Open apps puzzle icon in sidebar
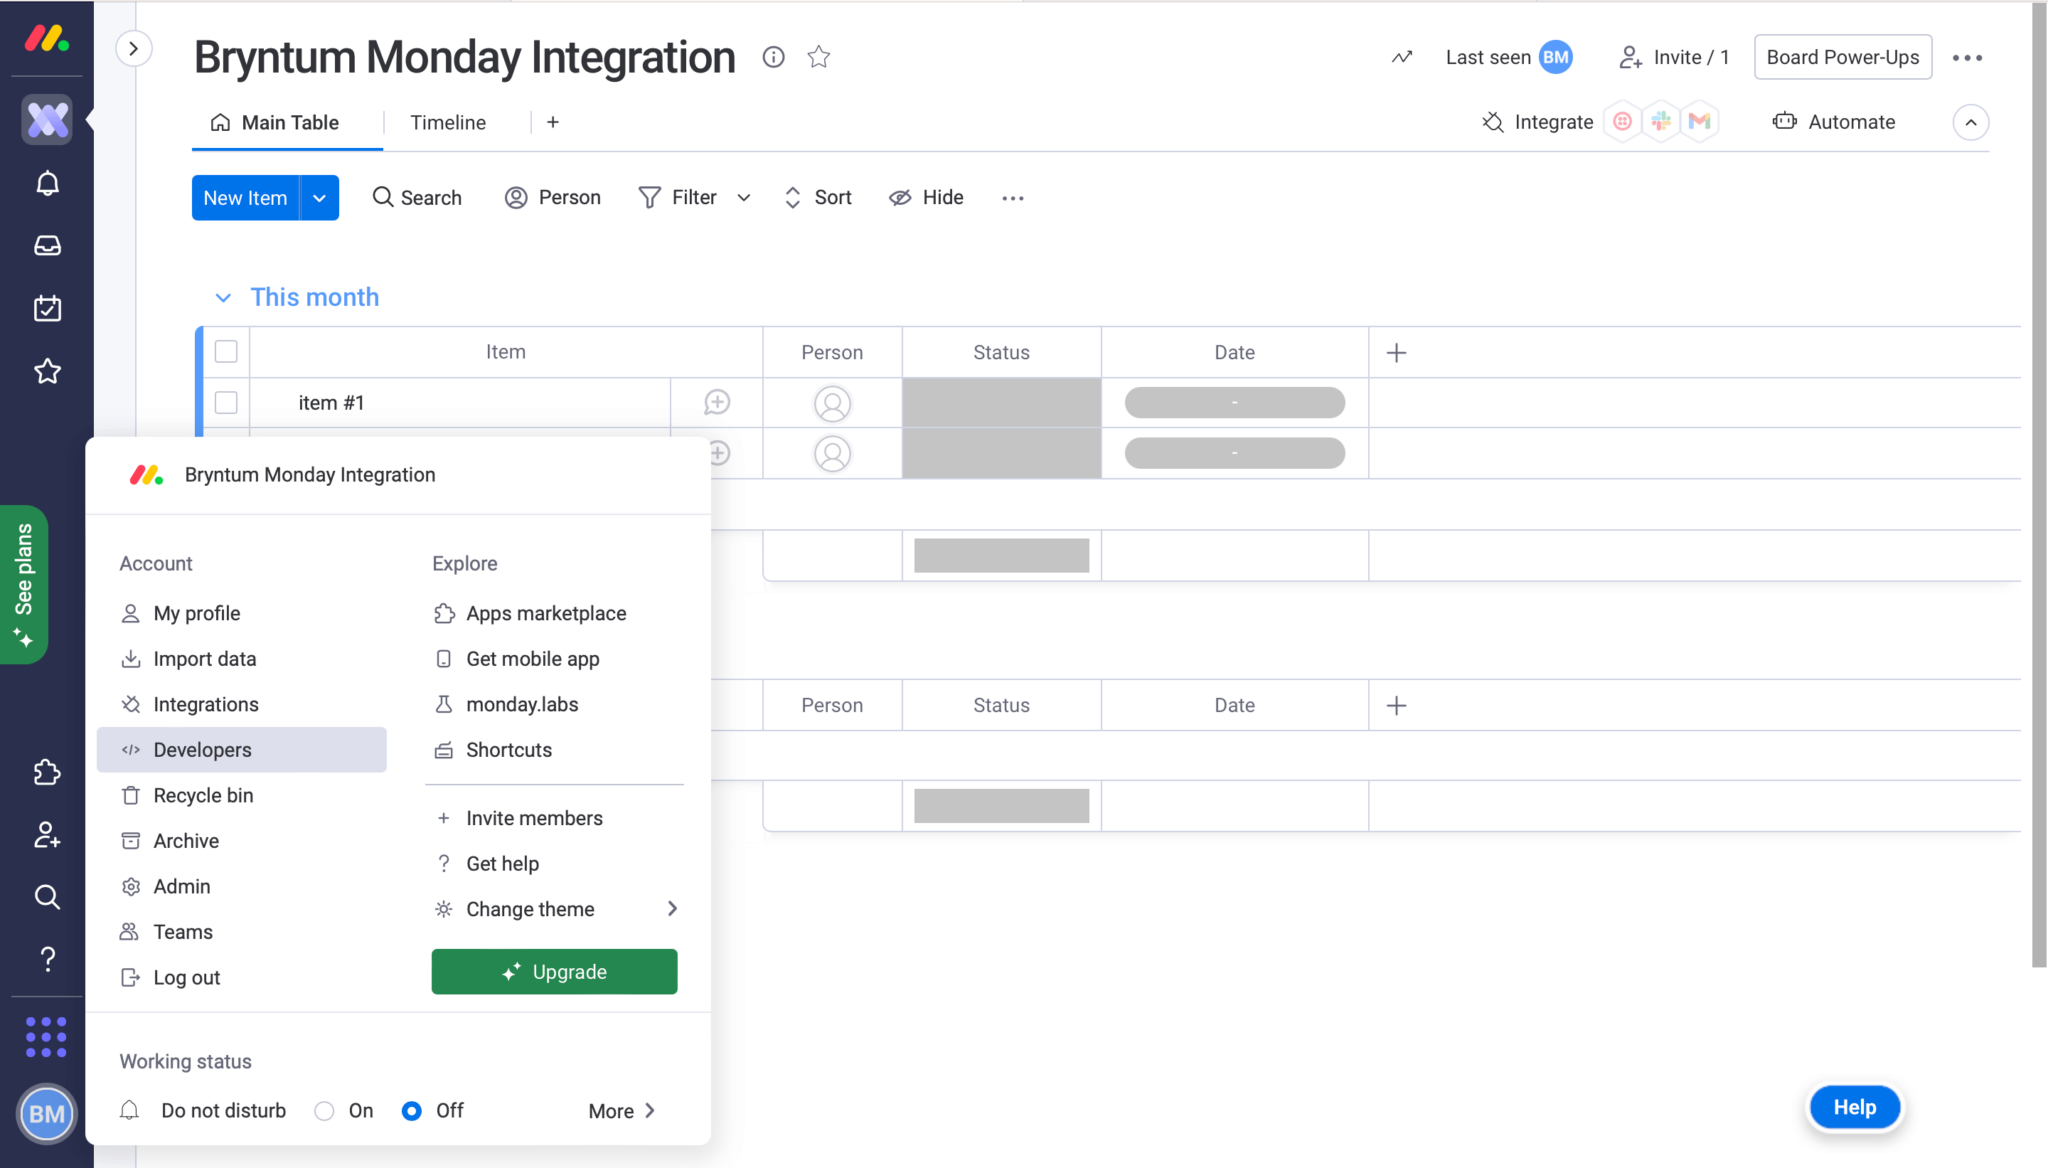 point(47,772)
